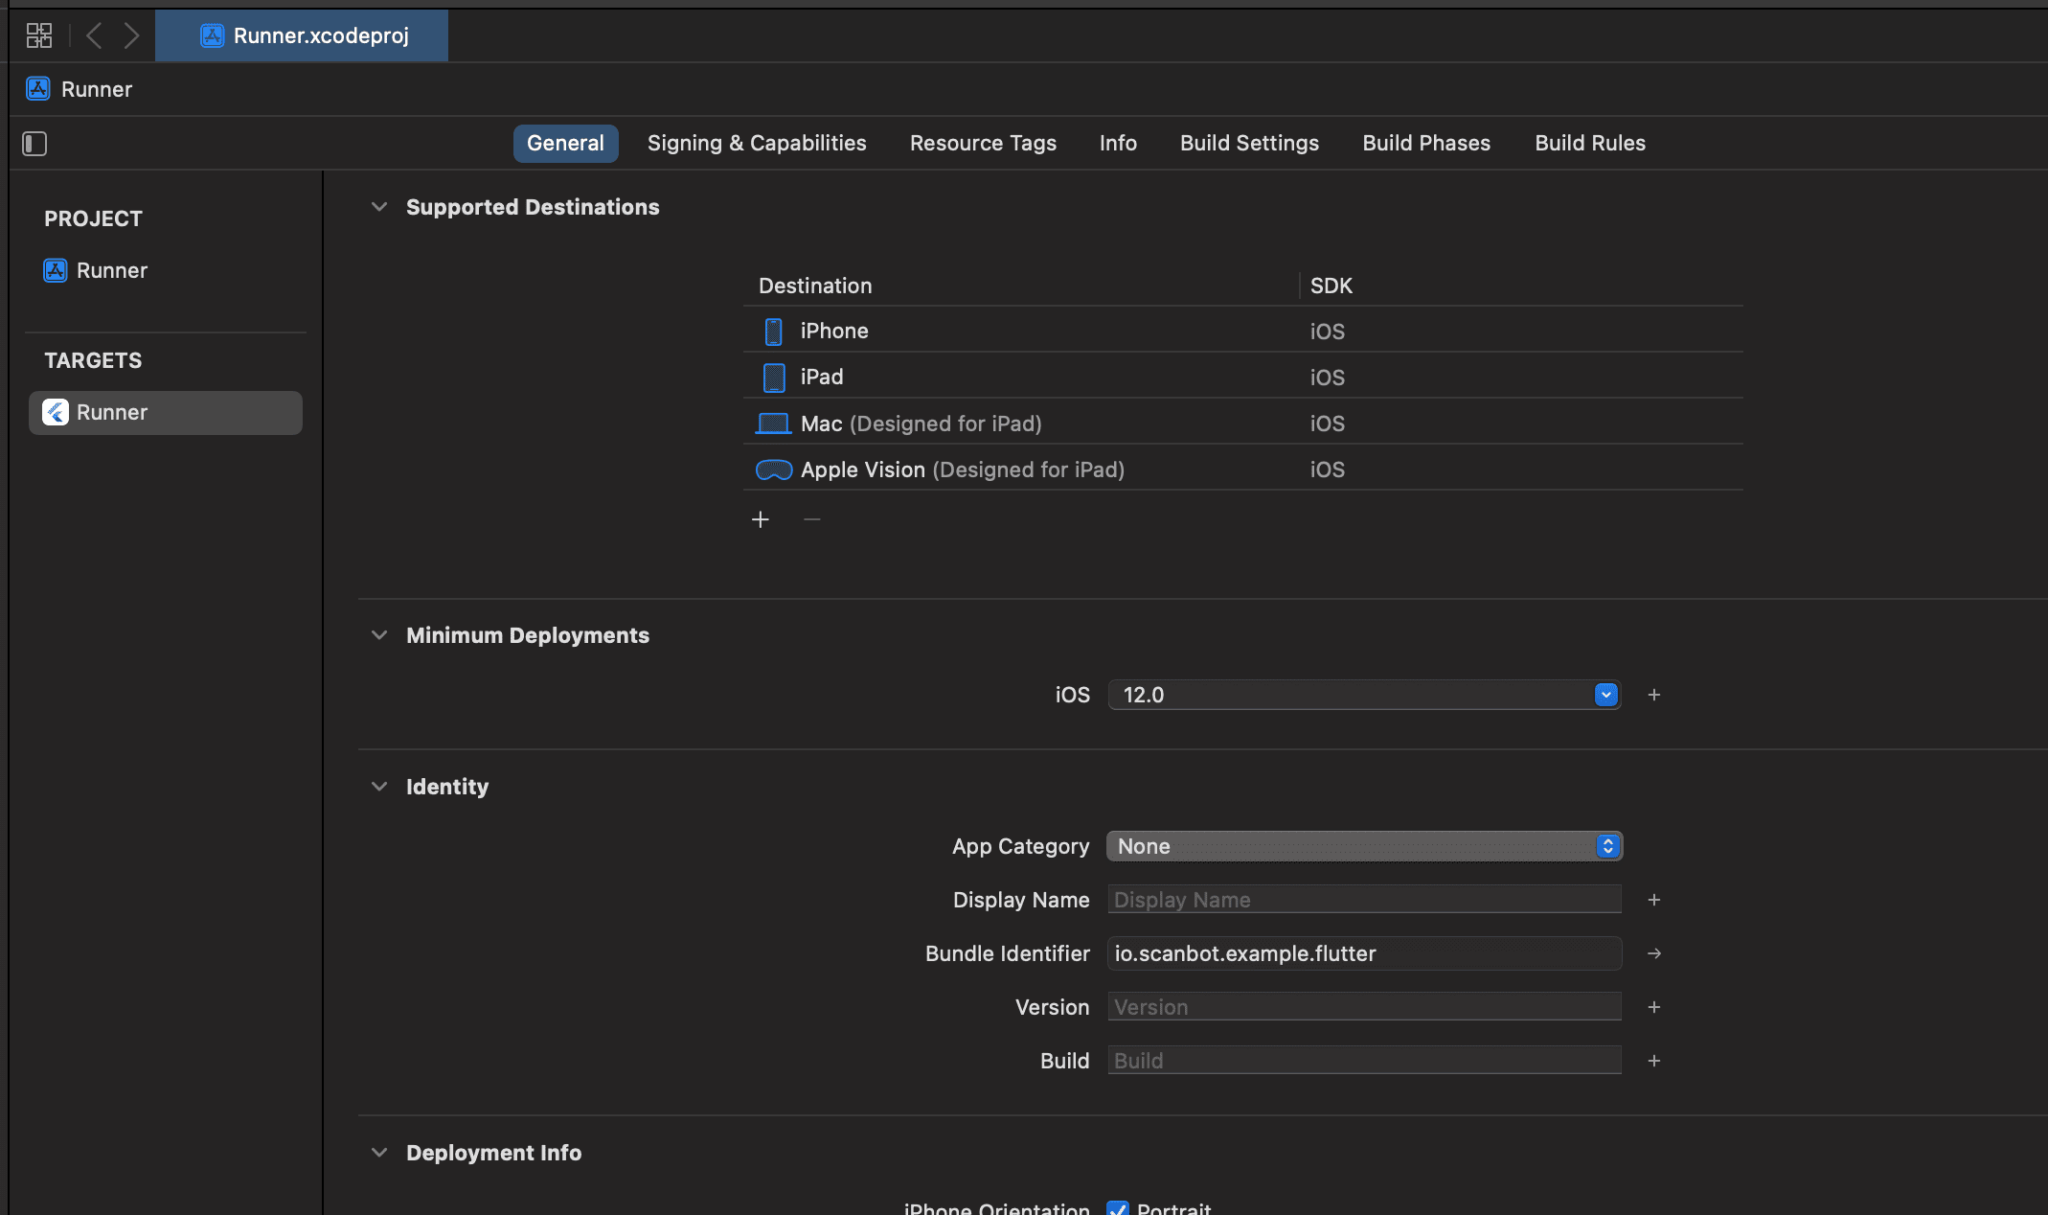Click the Runner app icon in PROJECT list

(x=55, y=270)
